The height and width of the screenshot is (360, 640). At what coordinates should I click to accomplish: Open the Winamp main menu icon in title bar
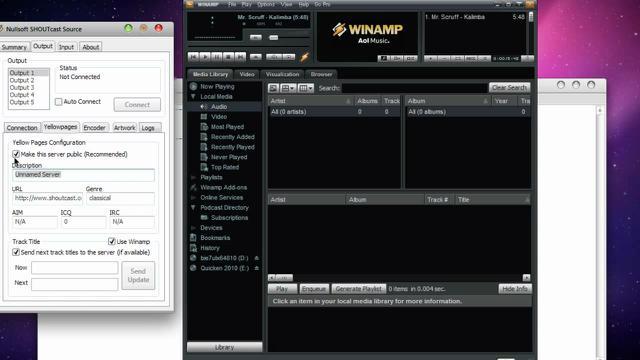point(189,4)
